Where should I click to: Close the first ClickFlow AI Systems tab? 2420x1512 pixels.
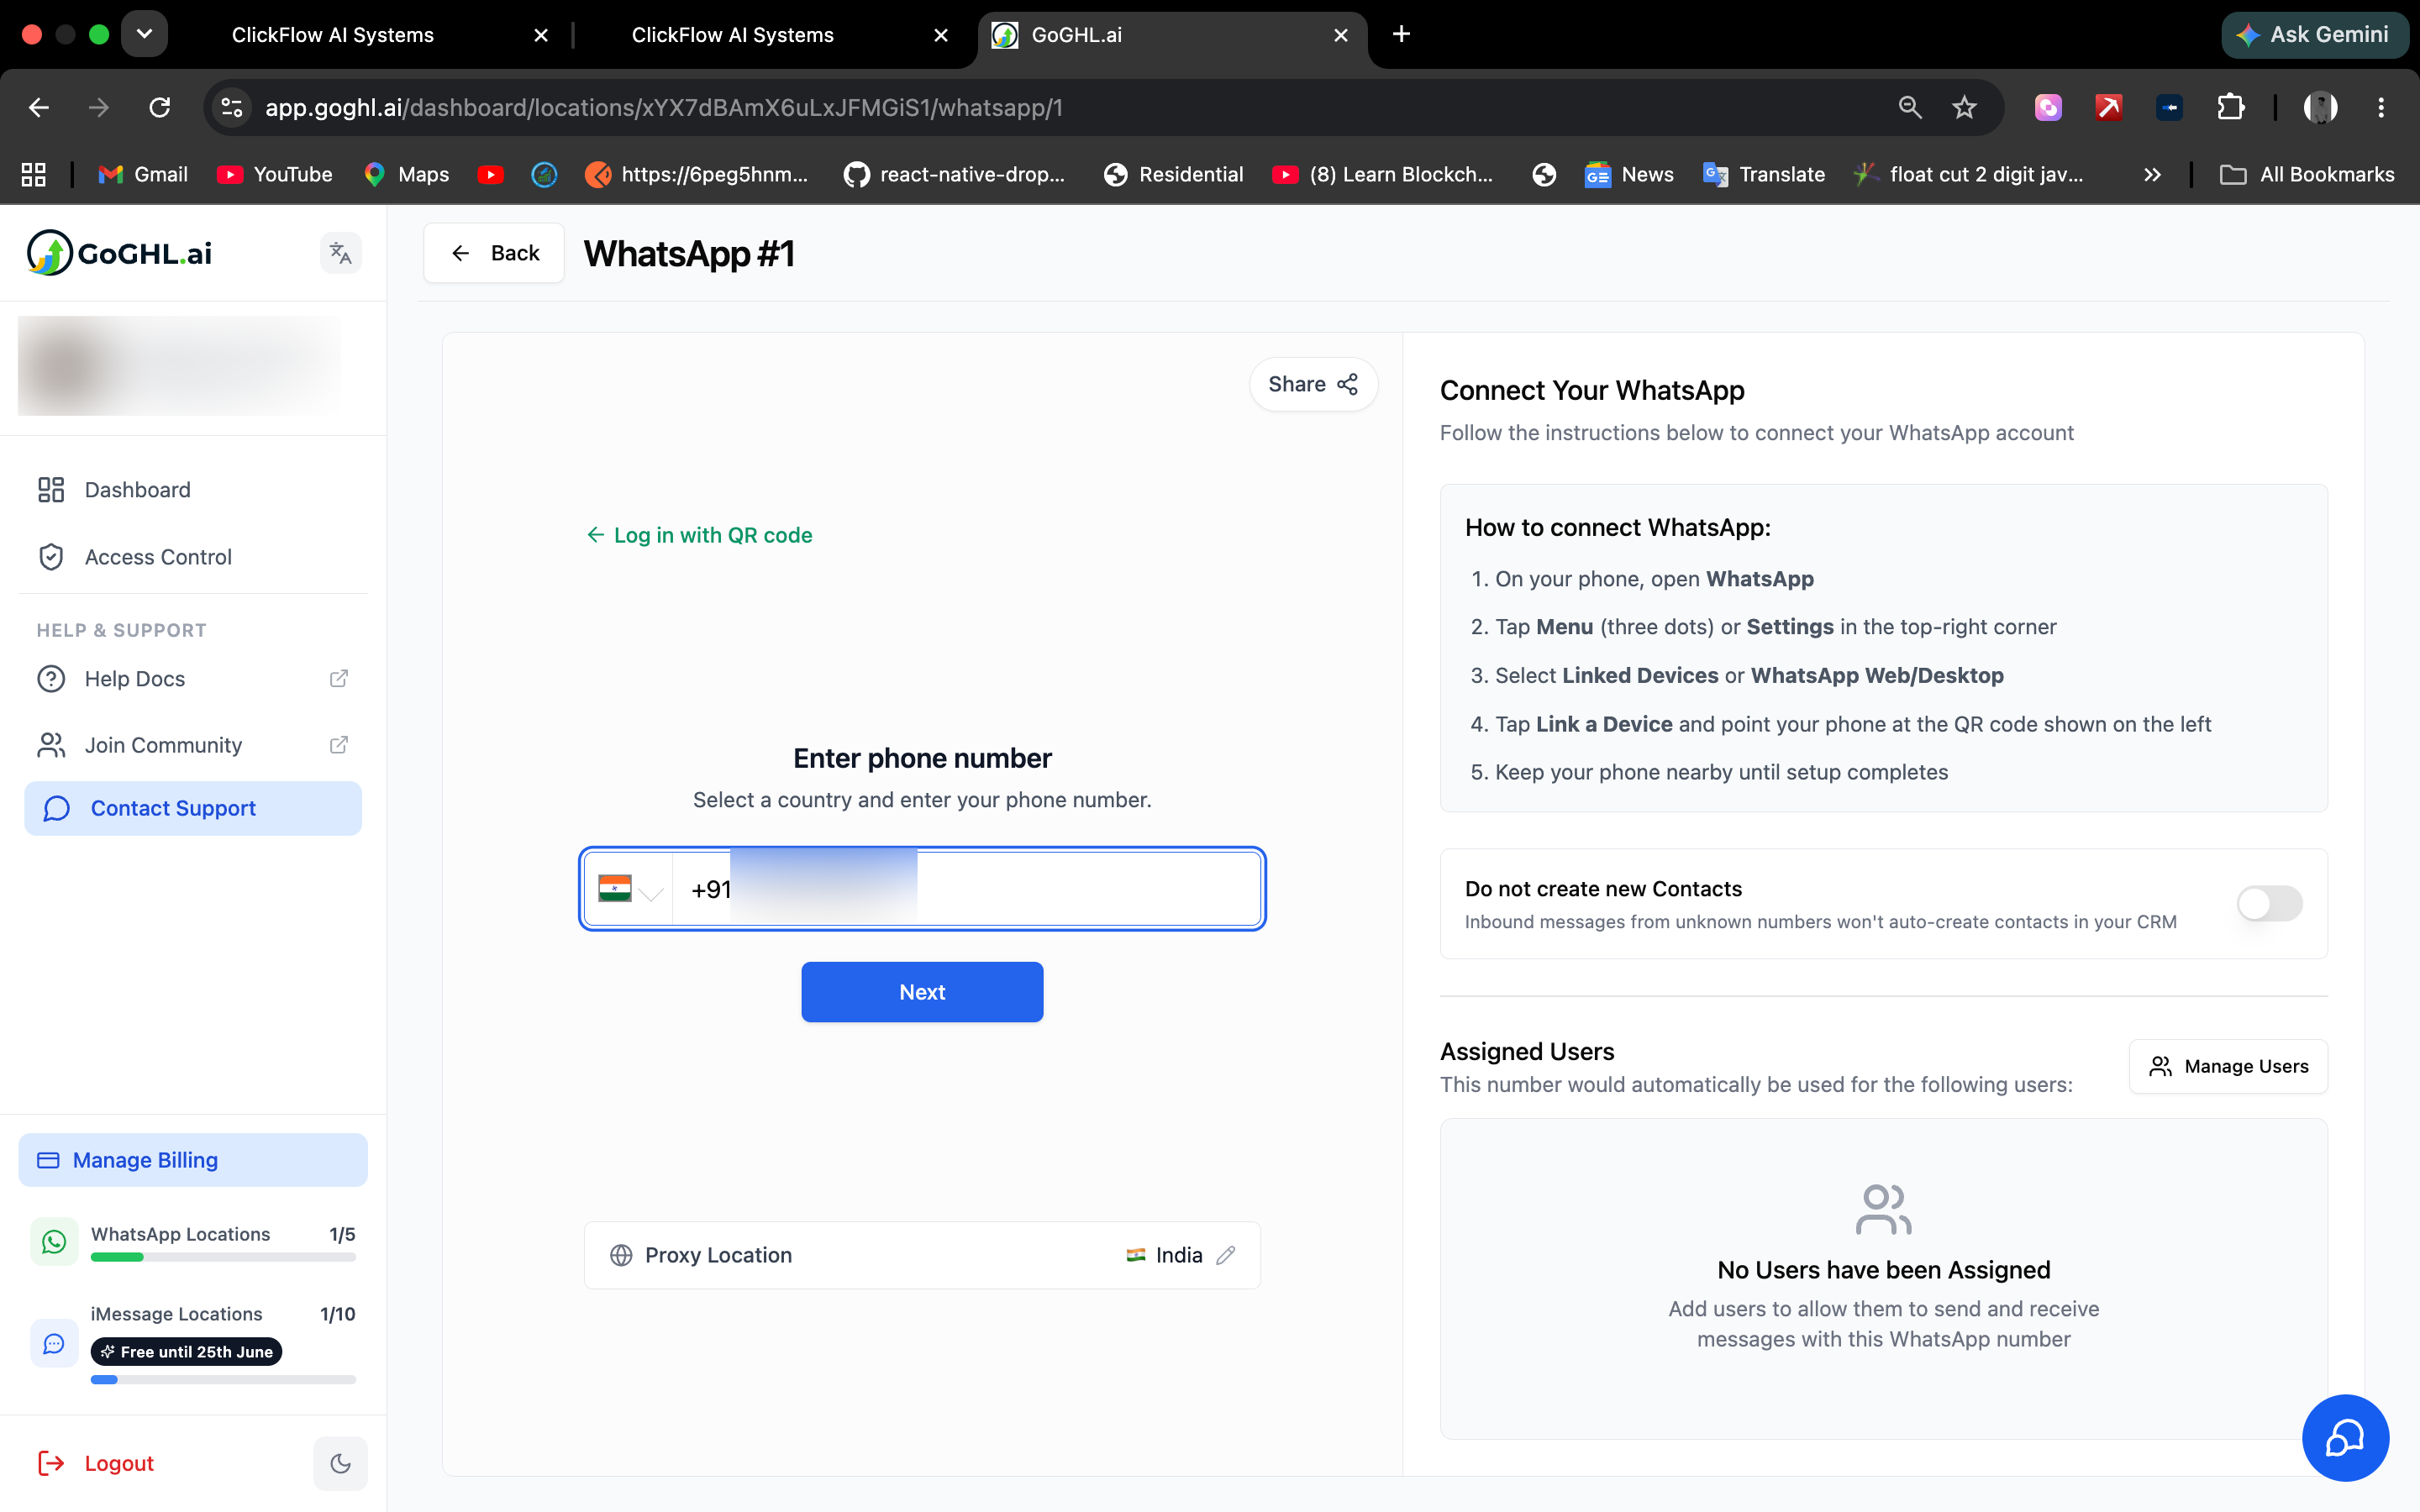click(x=541, y=35)
